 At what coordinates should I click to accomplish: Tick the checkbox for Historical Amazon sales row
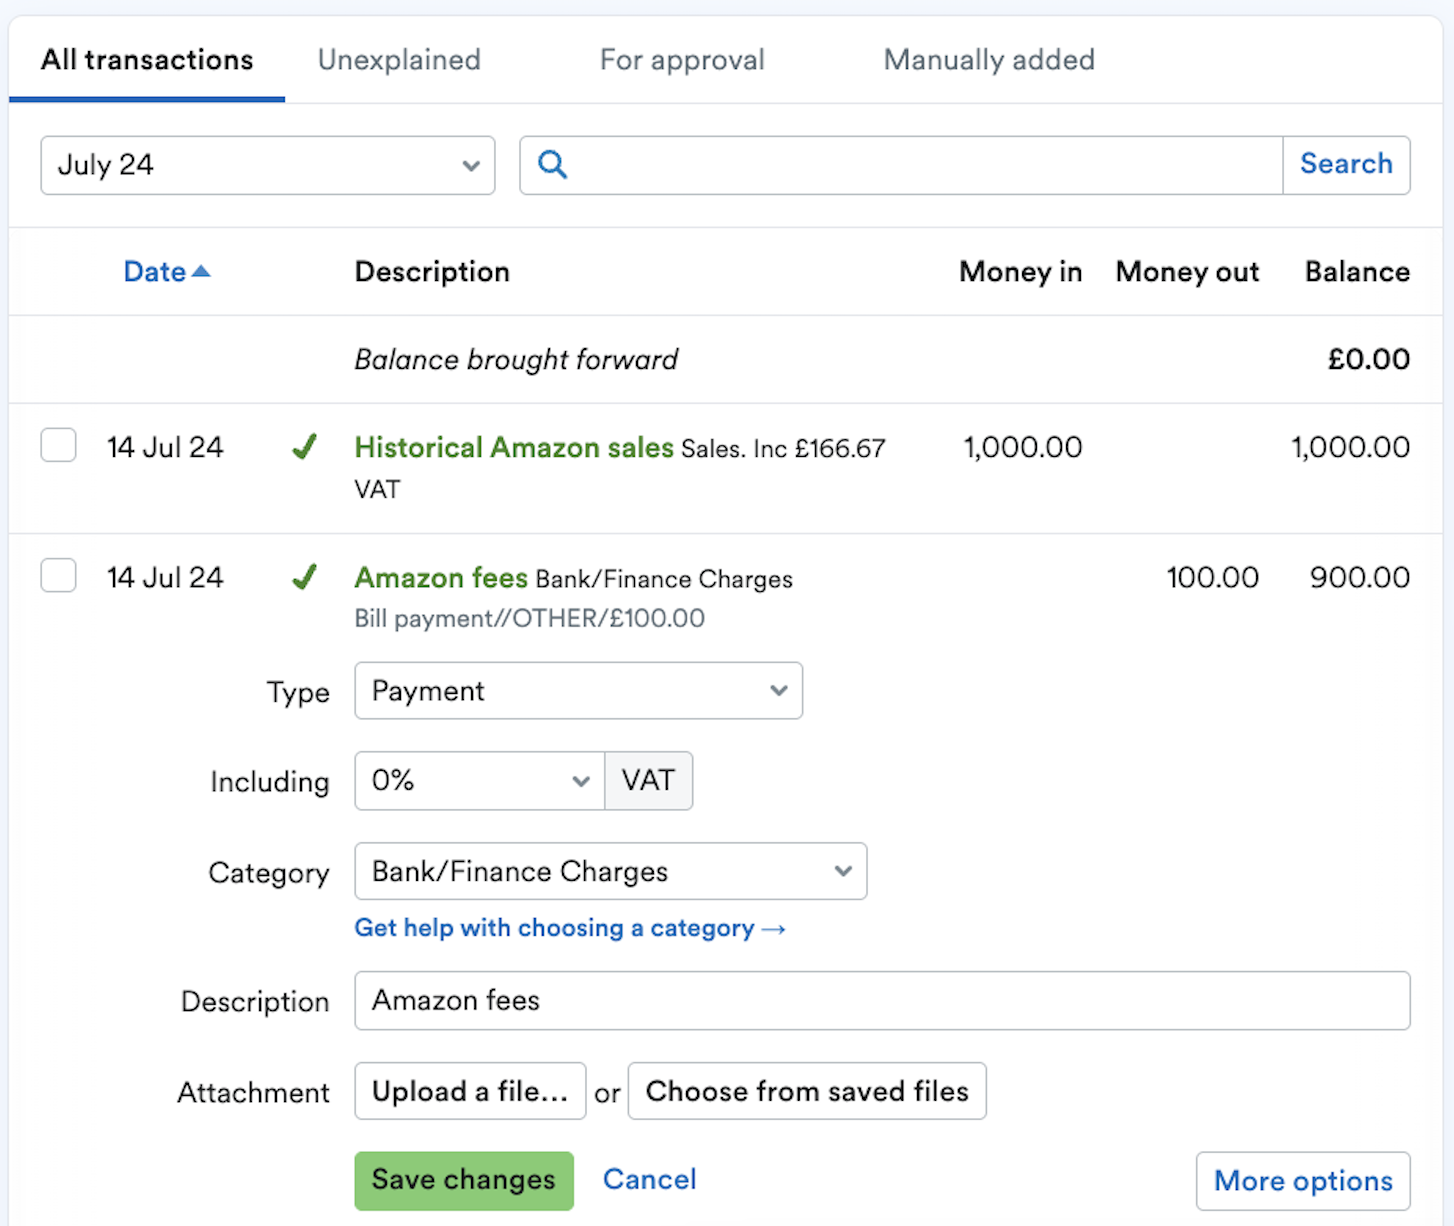(x=58, y=445)
